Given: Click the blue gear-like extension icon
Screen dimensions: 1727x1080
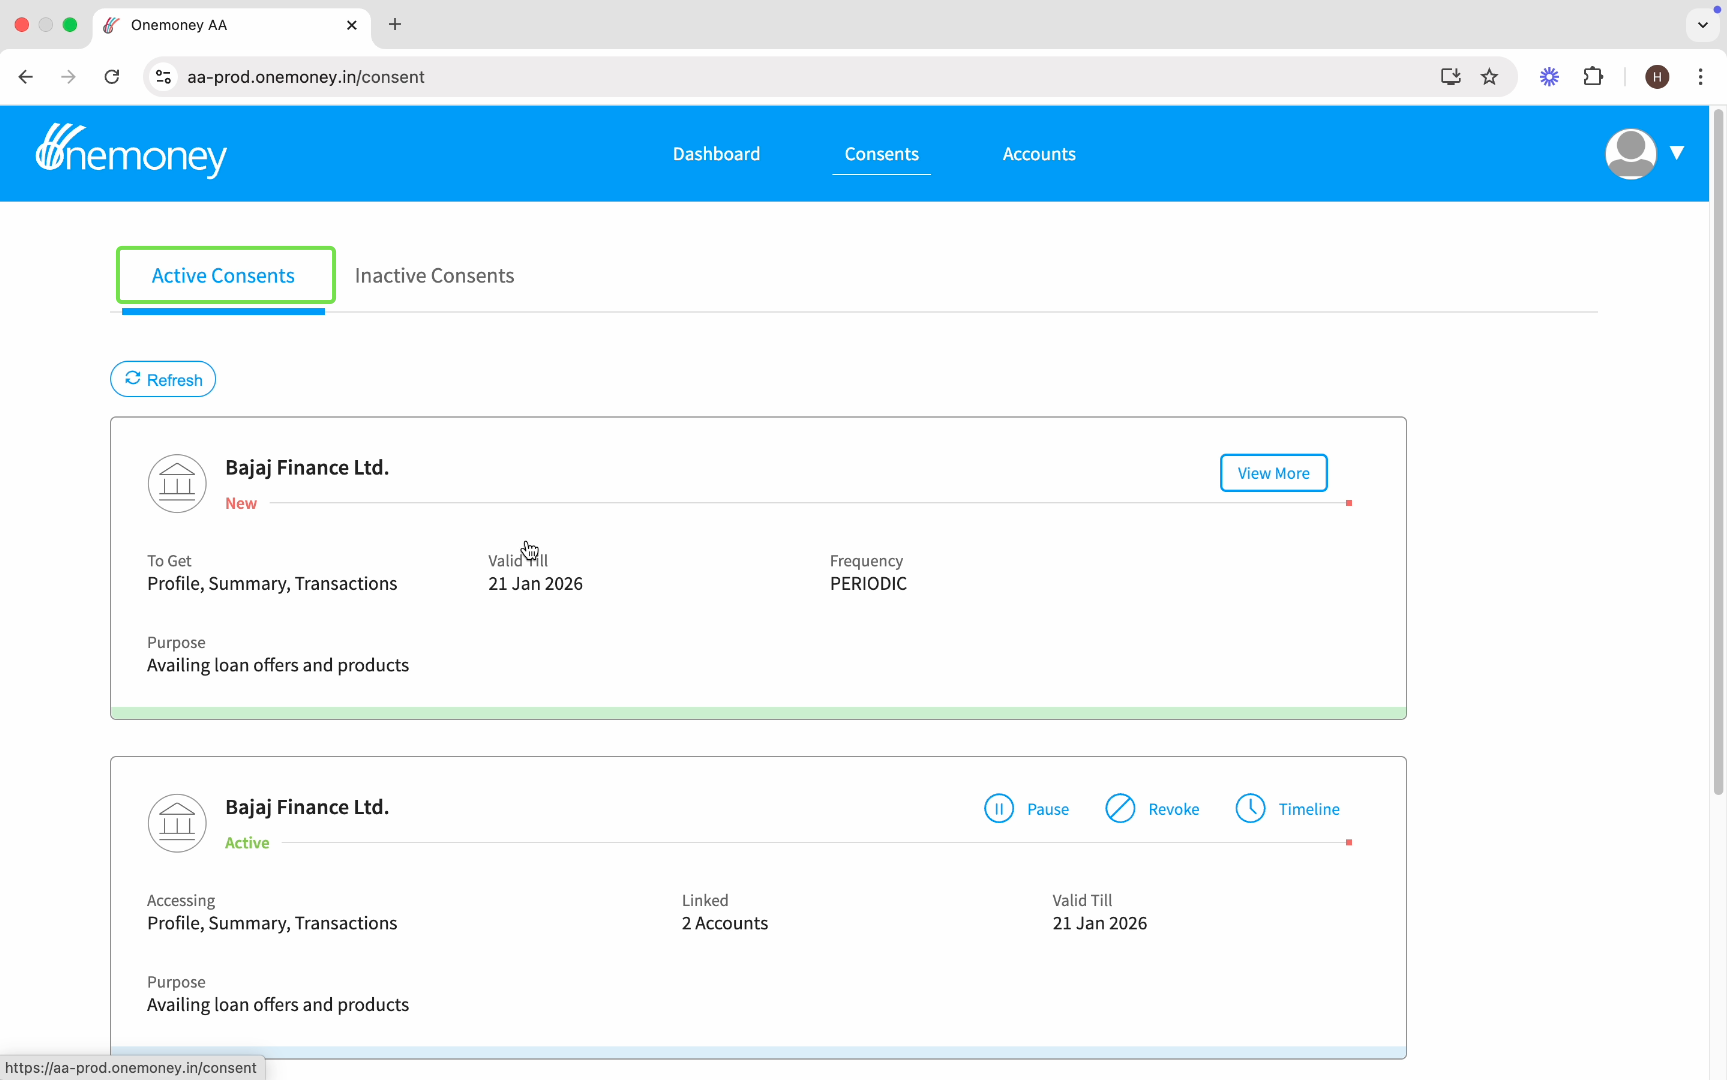Looking at the screenshot, I should 1549,77.
